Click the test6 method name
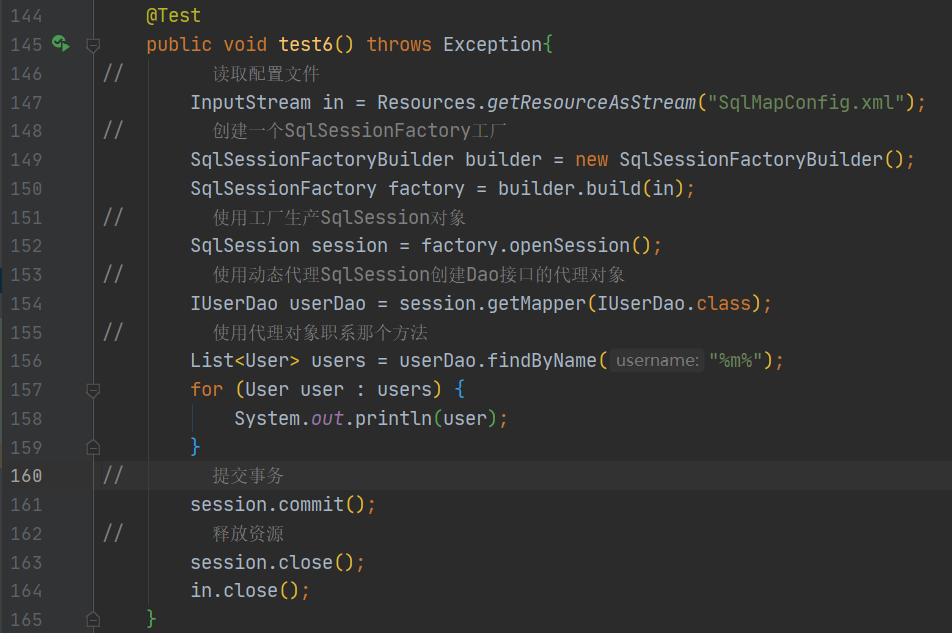This screenshot has height=633, width=952. point(305,44)
